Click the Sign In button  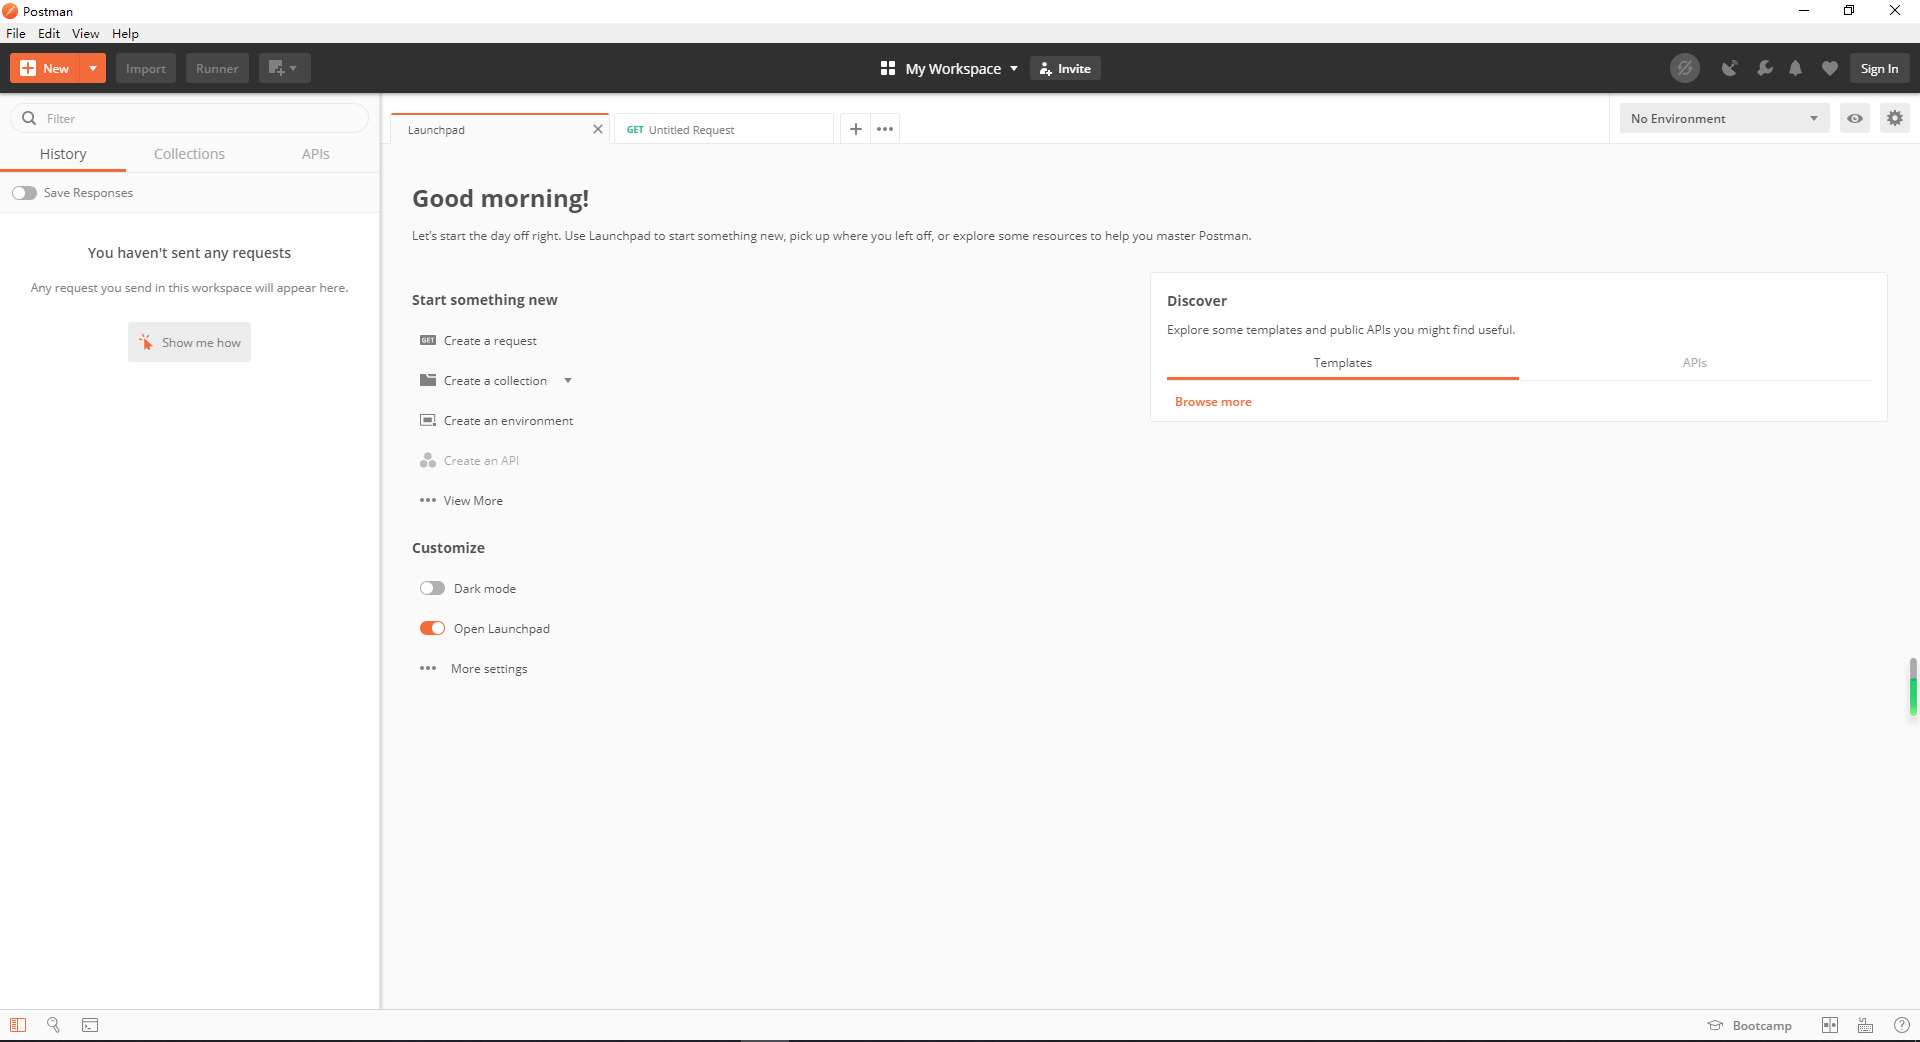pos(1879,68)
